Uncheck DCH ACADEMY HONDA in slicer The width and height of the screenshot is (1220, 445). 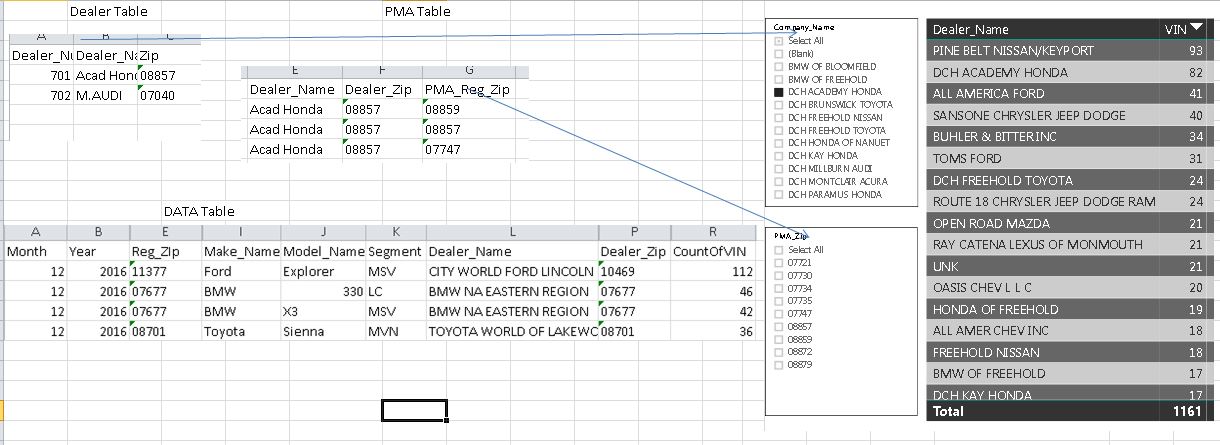tap(779, 92)
